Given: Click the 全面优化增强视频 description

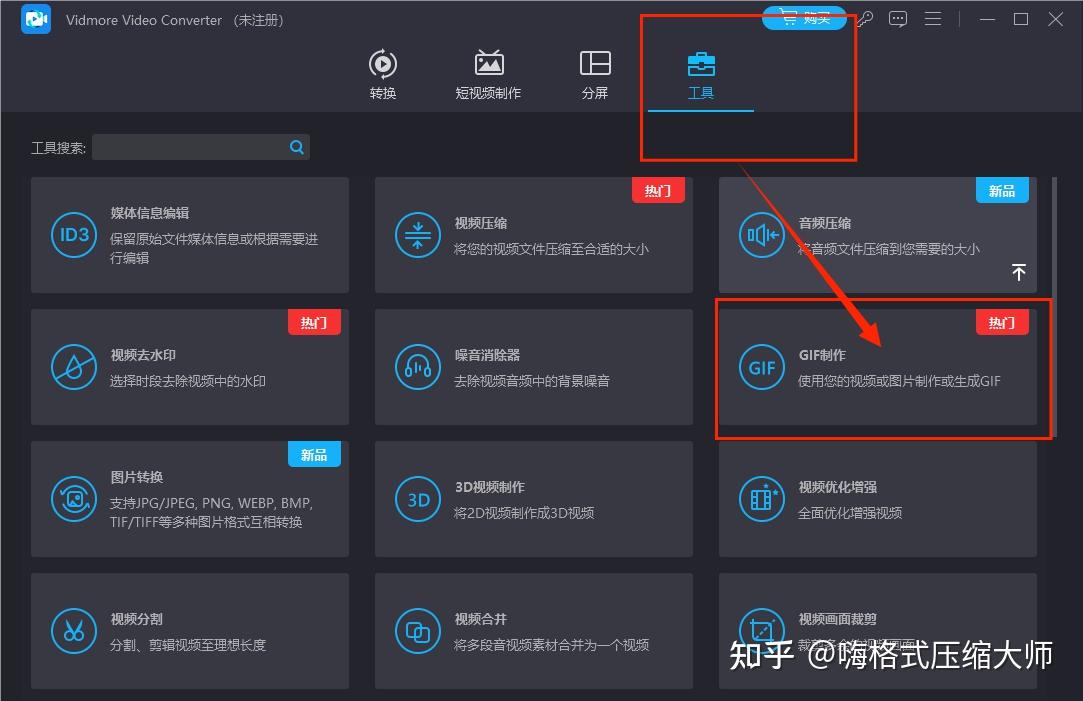Looking at the screenshot, I should (x=850, y=513).
